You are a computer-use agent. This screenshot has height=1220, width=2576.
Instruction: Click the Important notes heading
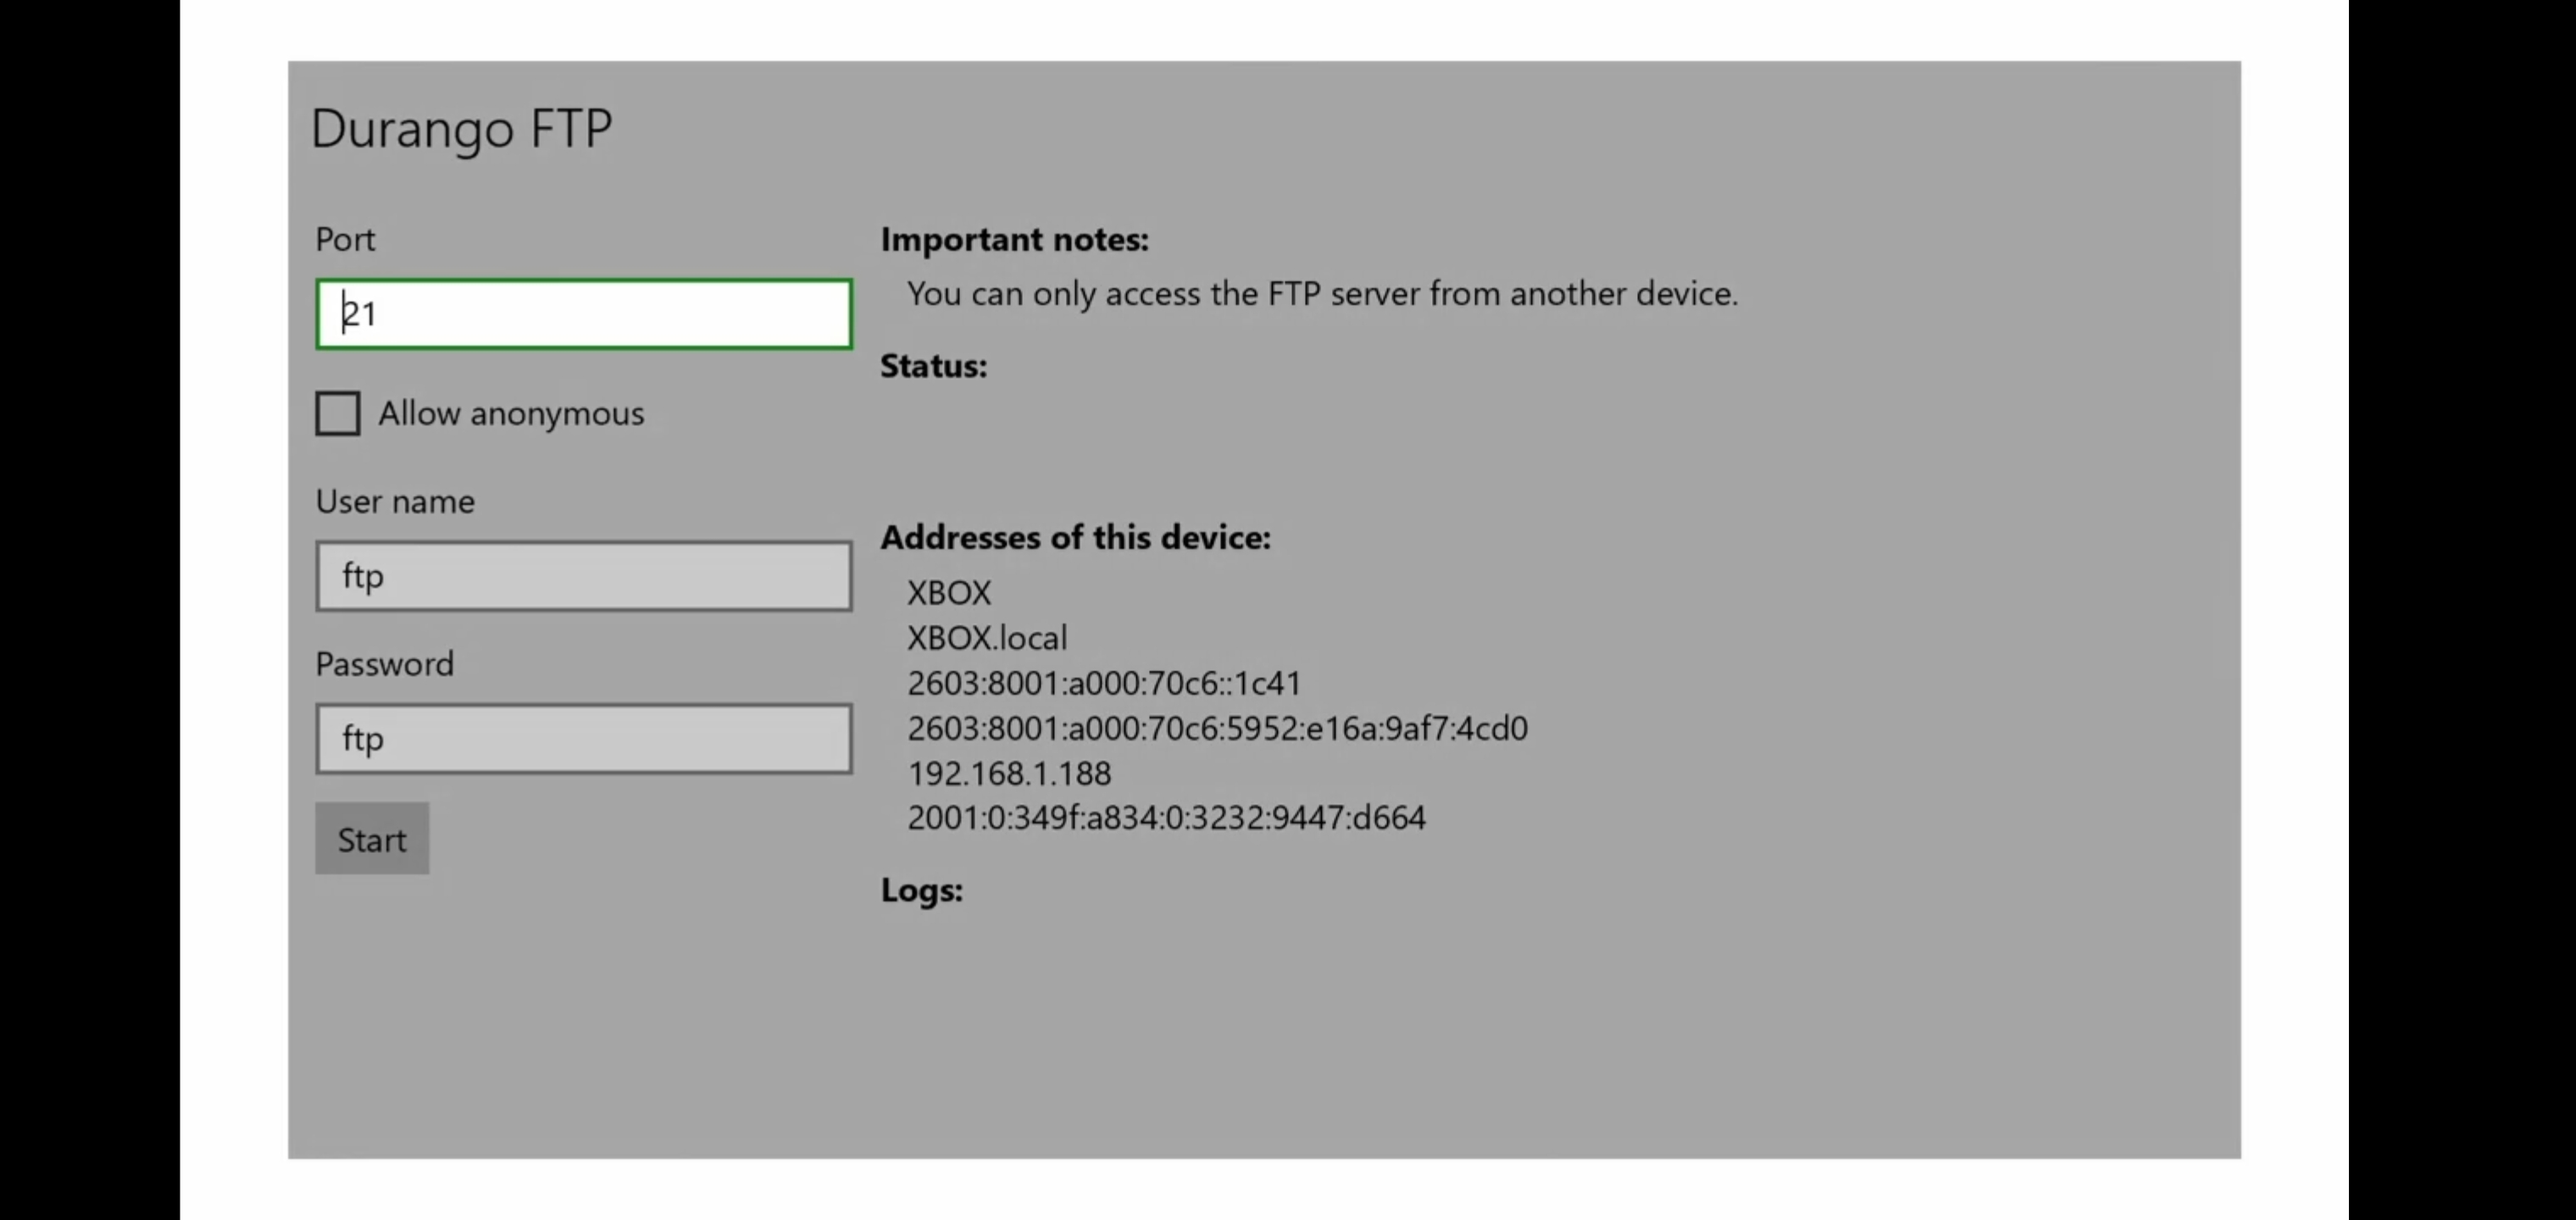click(x=1015, y=240)
